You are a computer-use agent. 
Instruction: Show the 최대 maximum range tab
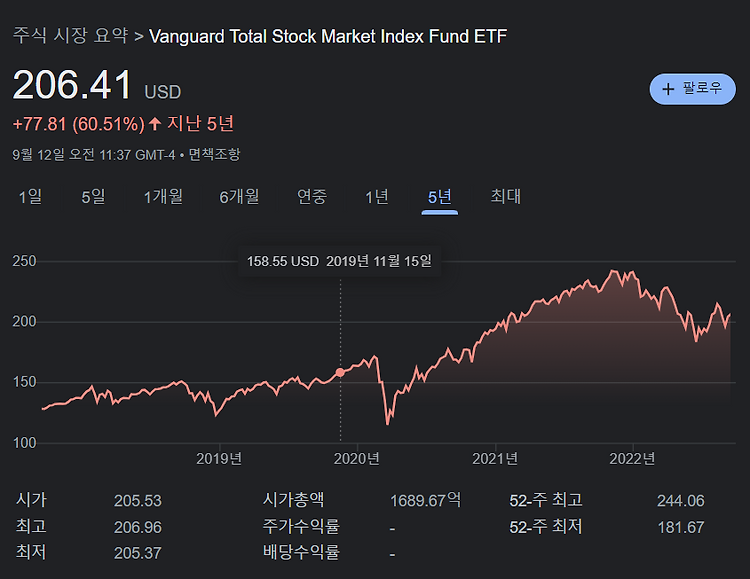tap(506, 197)
